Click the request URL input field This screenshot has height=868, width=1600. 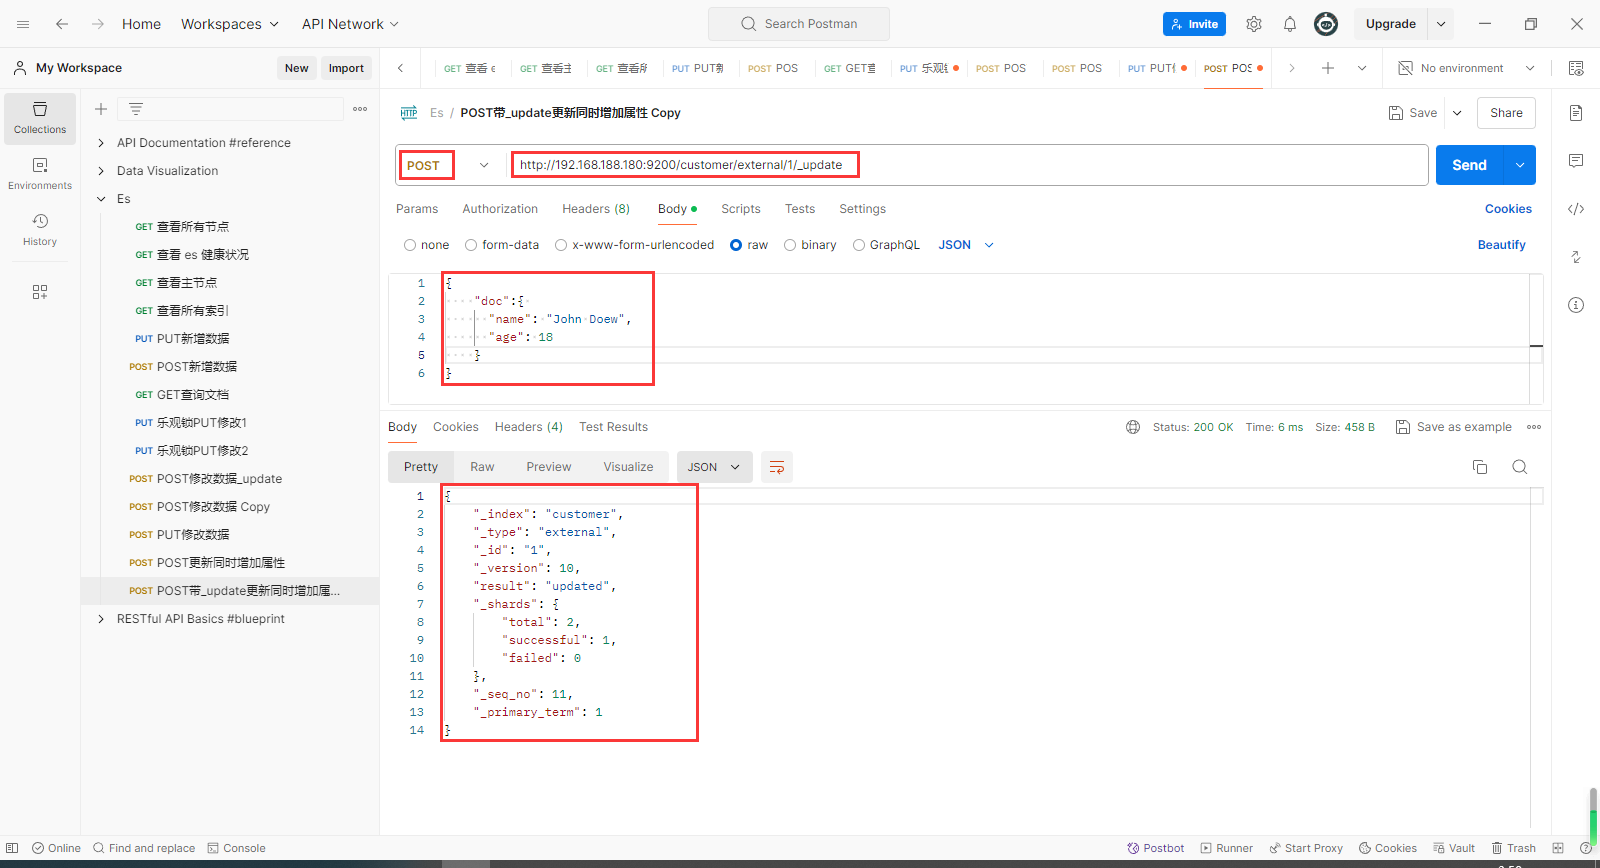tap(969, 165)
